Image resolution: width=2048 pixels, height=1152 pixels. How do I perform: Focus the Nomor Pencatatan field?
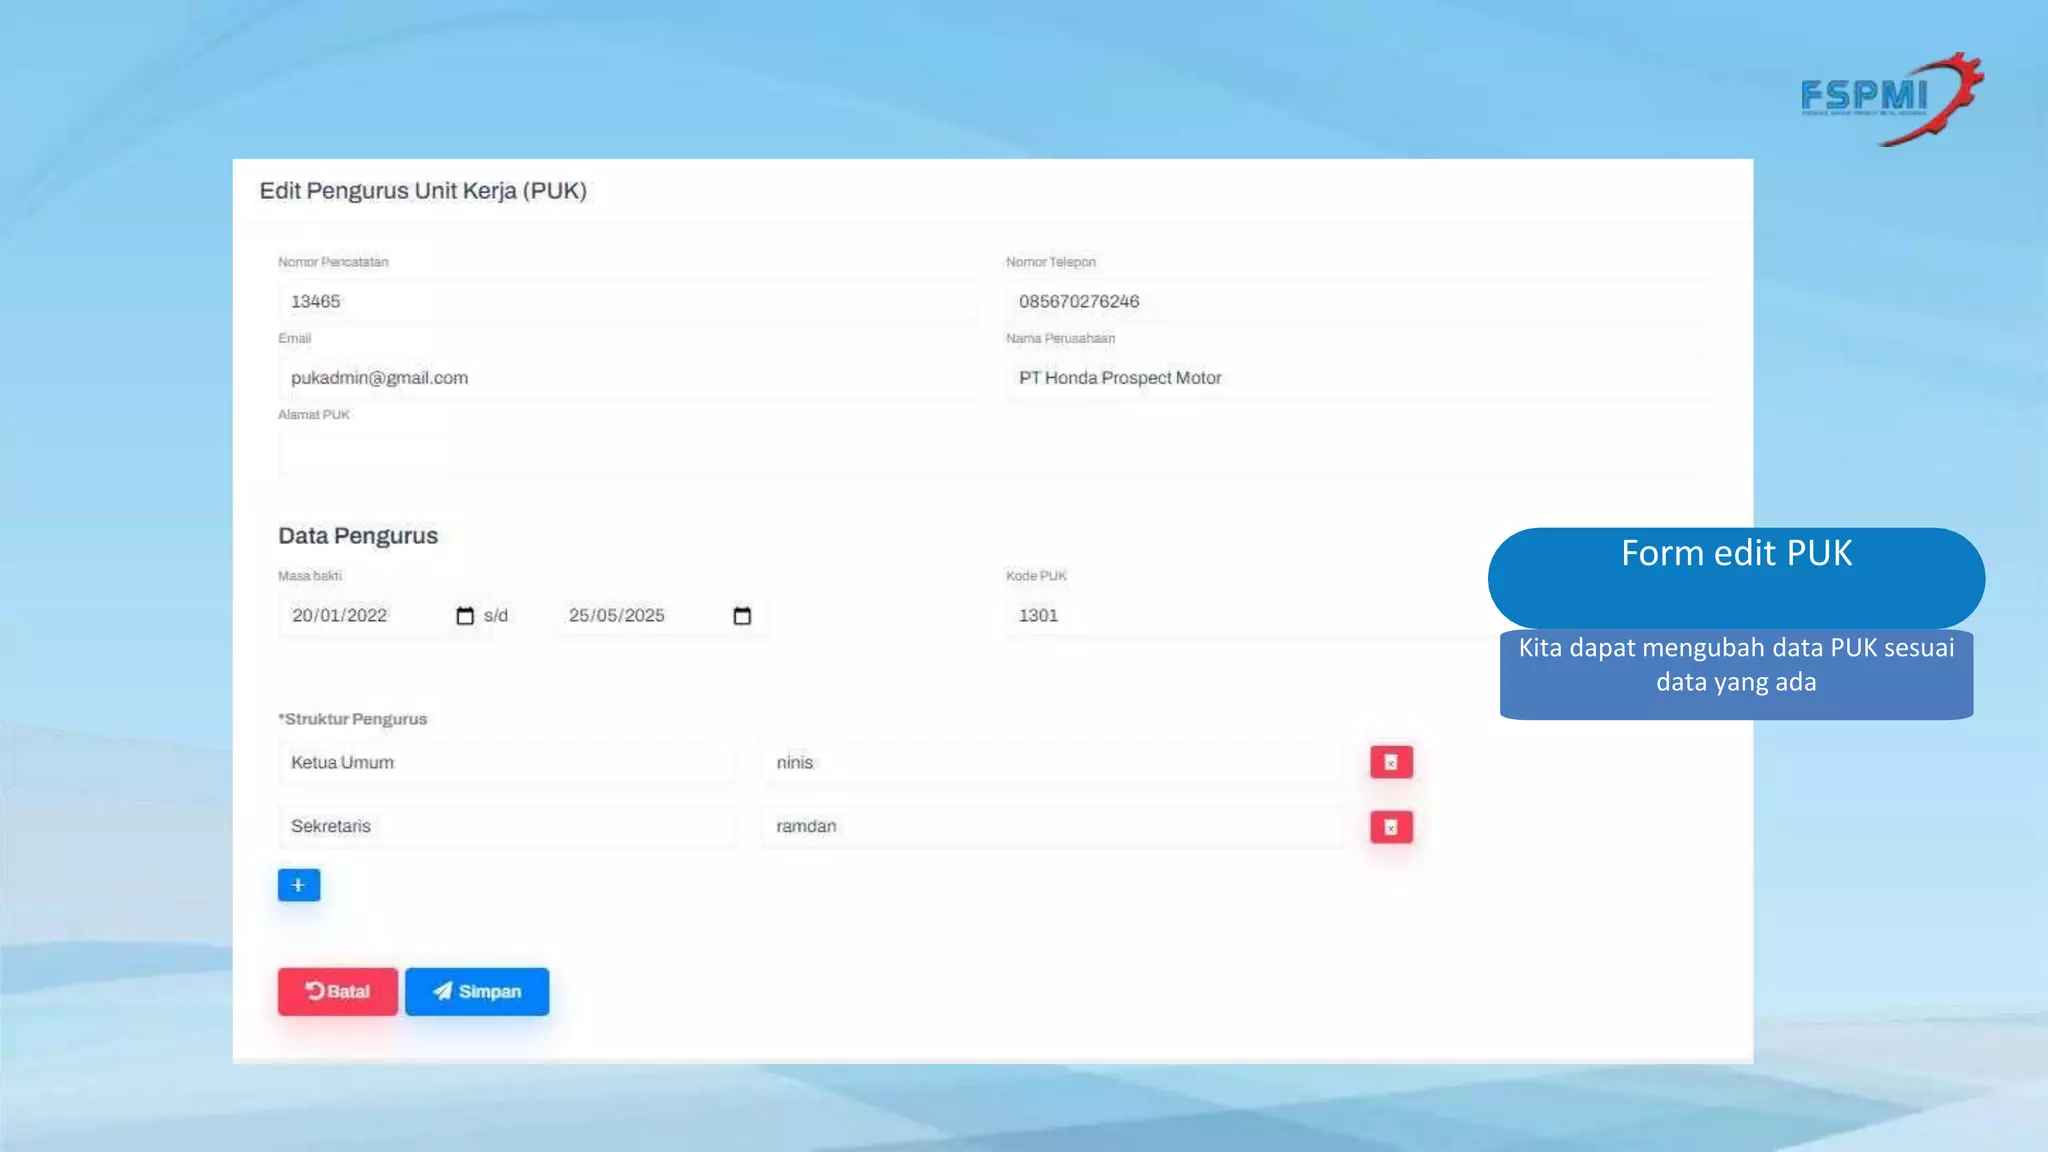627,301
